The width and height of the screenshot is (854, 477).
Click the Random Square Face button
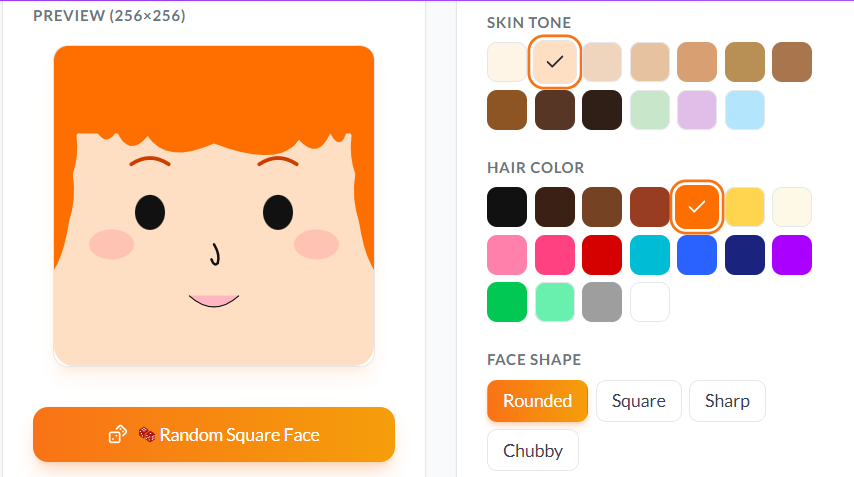(214, 435)
